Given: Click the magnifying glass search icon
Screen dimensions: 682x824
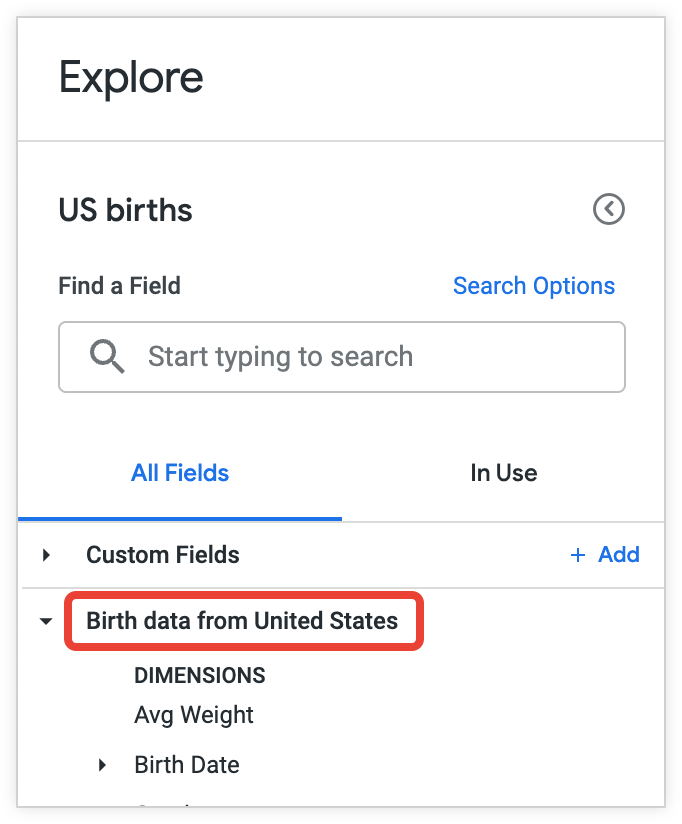Looking at the screenshot, I should point(107,356).
